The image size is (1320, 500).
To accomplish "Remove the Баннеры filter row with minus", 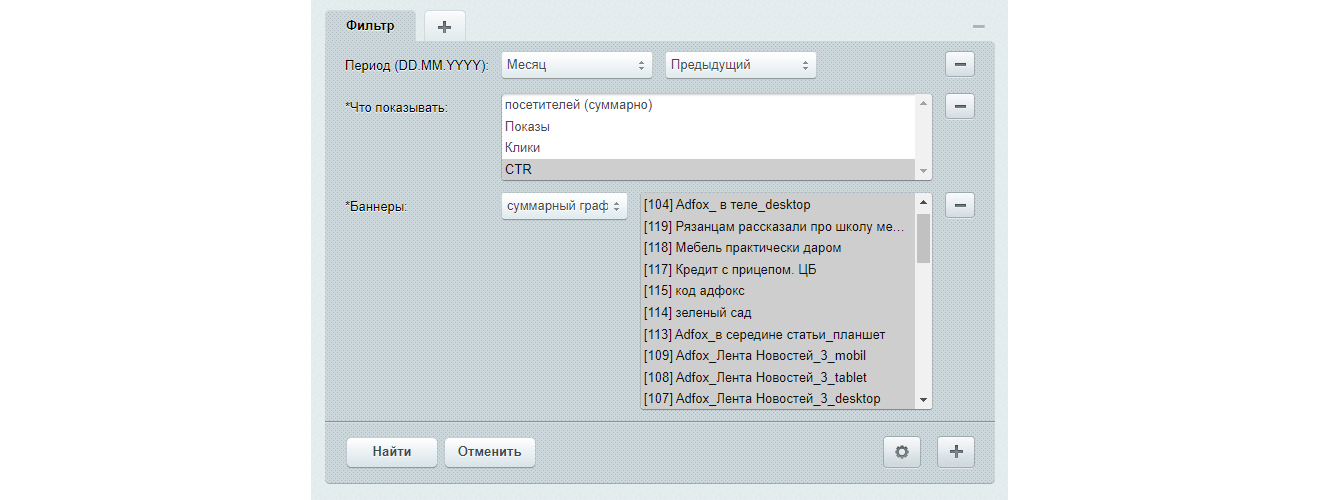I will (x=960, y=205).
